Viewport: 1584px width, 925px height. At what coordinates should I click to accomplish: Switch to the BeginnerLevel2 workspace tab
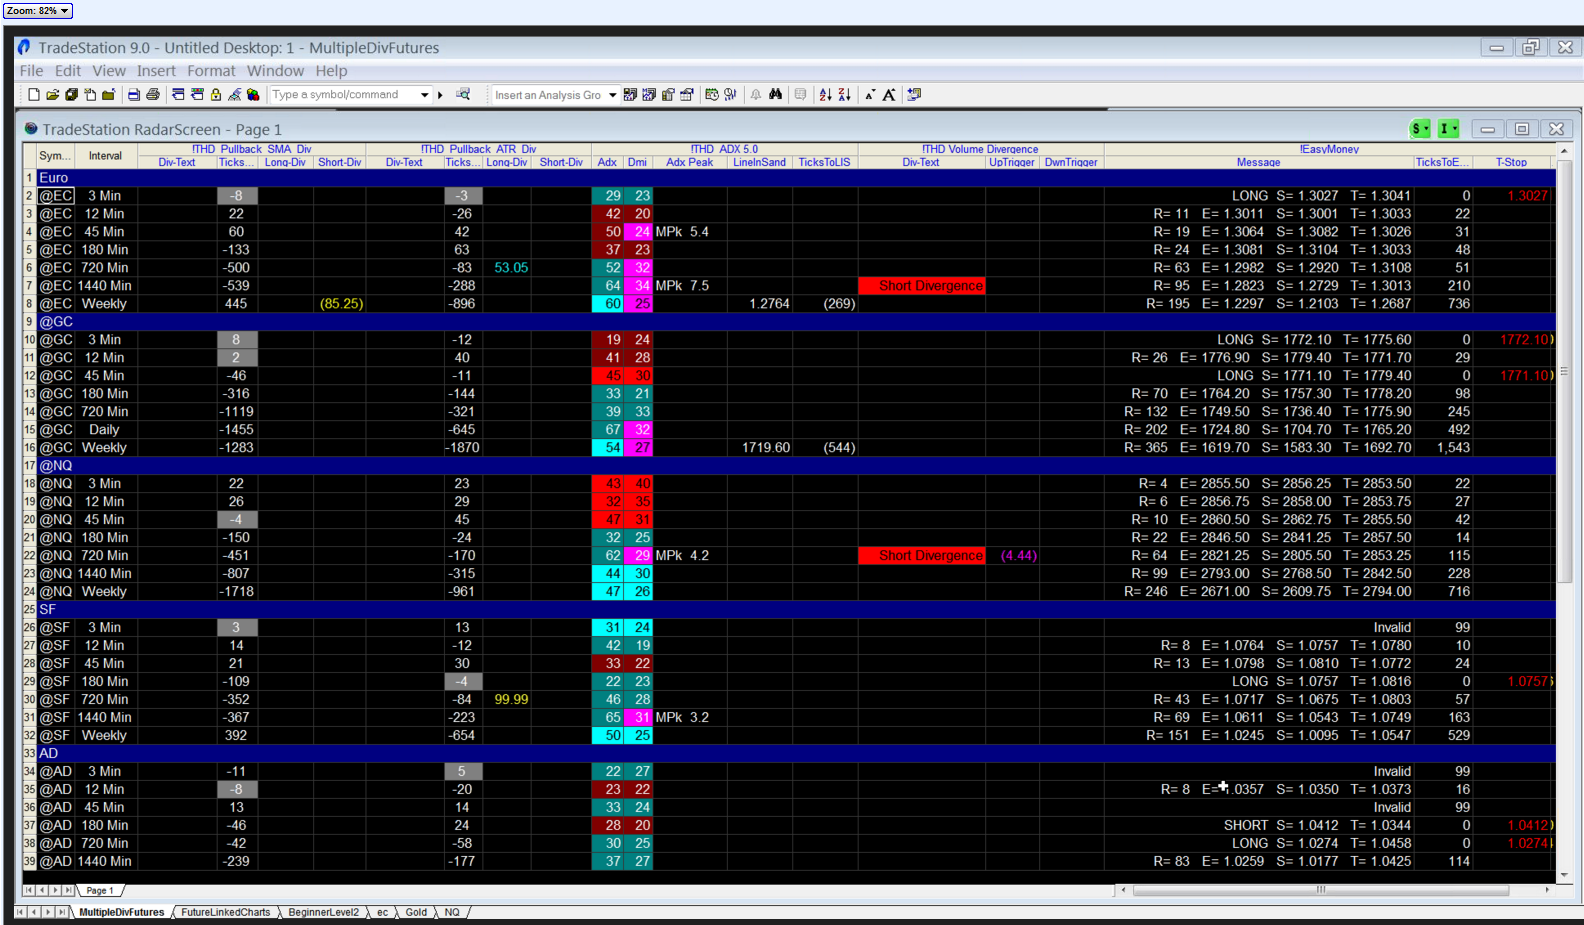(323, 912)
